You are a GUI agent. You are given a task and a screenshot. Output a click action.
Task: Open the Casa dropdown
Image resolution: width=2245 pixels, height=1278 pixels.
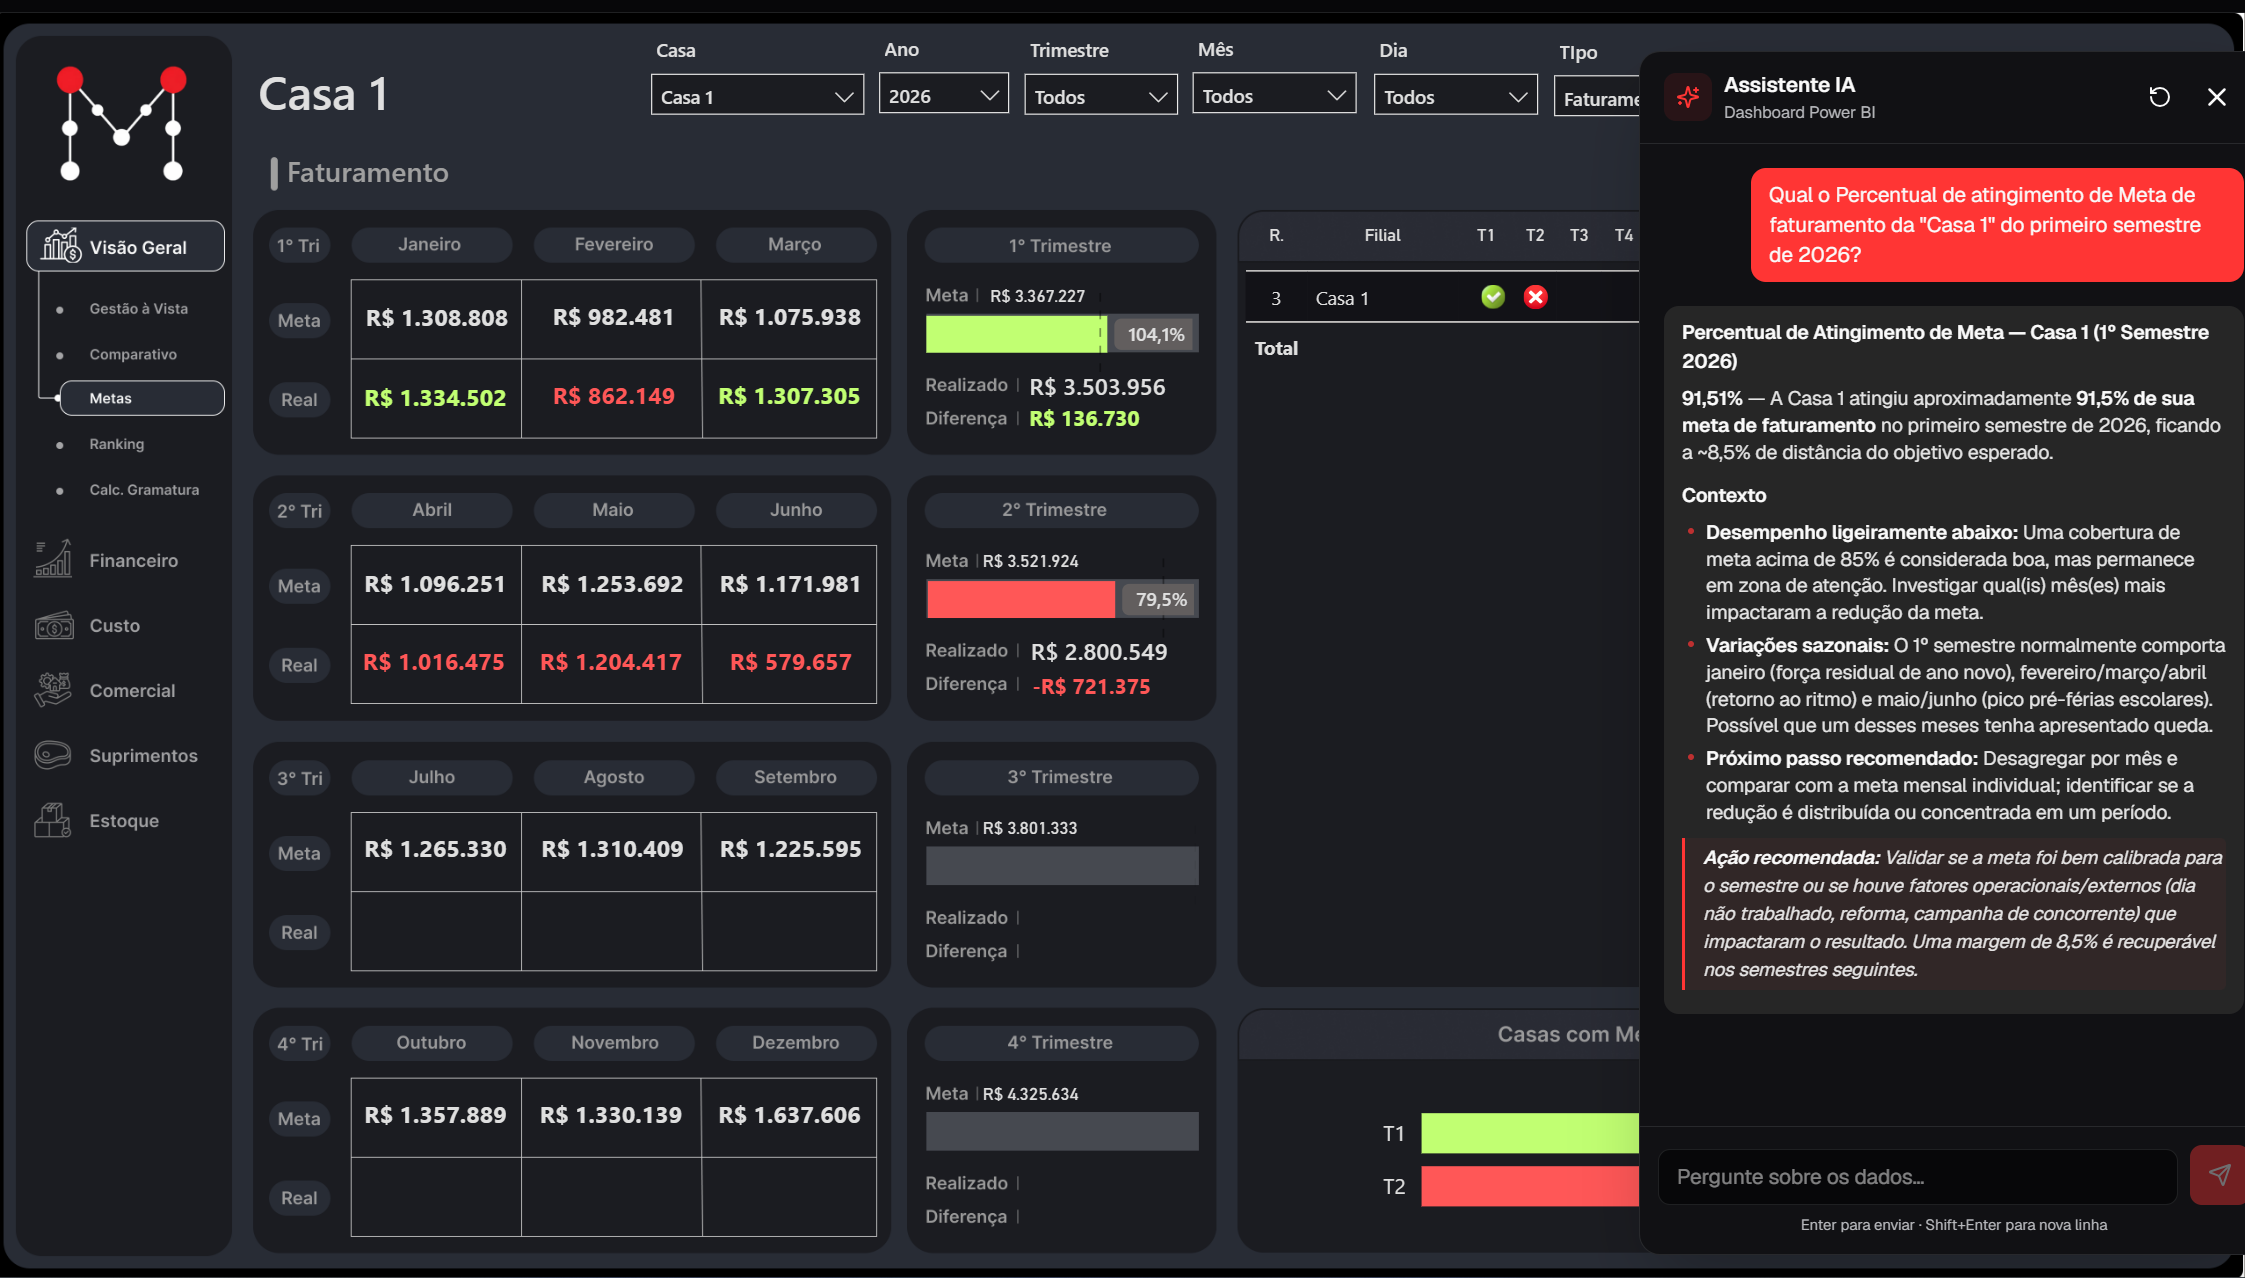(x=757, y=96)
